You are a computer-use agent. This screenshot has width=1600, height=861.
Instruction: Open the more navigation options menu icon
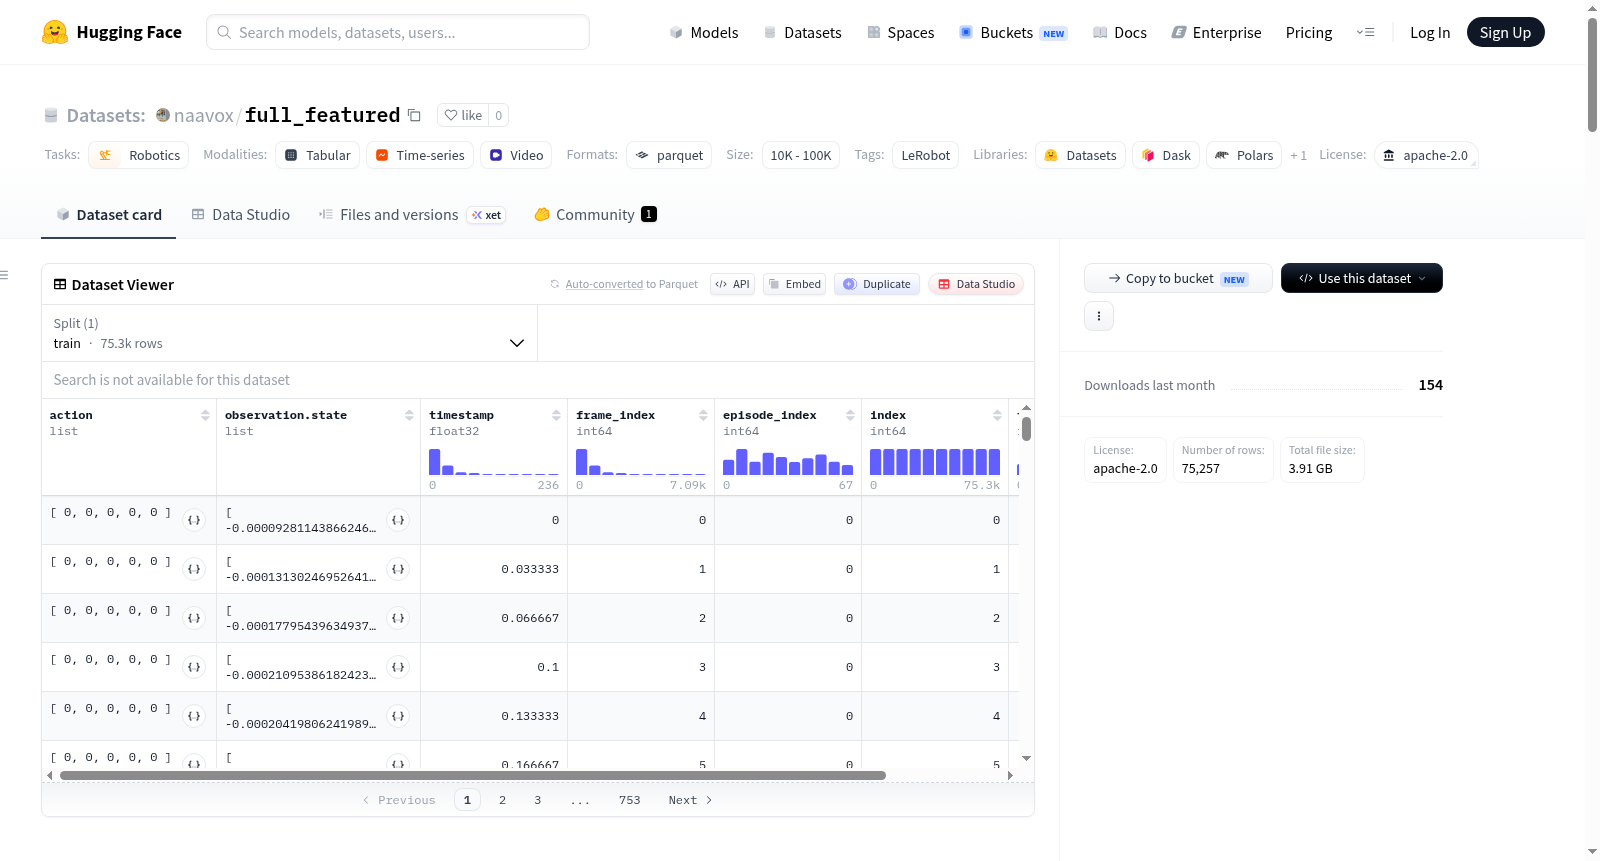(x=1365, y=32)
